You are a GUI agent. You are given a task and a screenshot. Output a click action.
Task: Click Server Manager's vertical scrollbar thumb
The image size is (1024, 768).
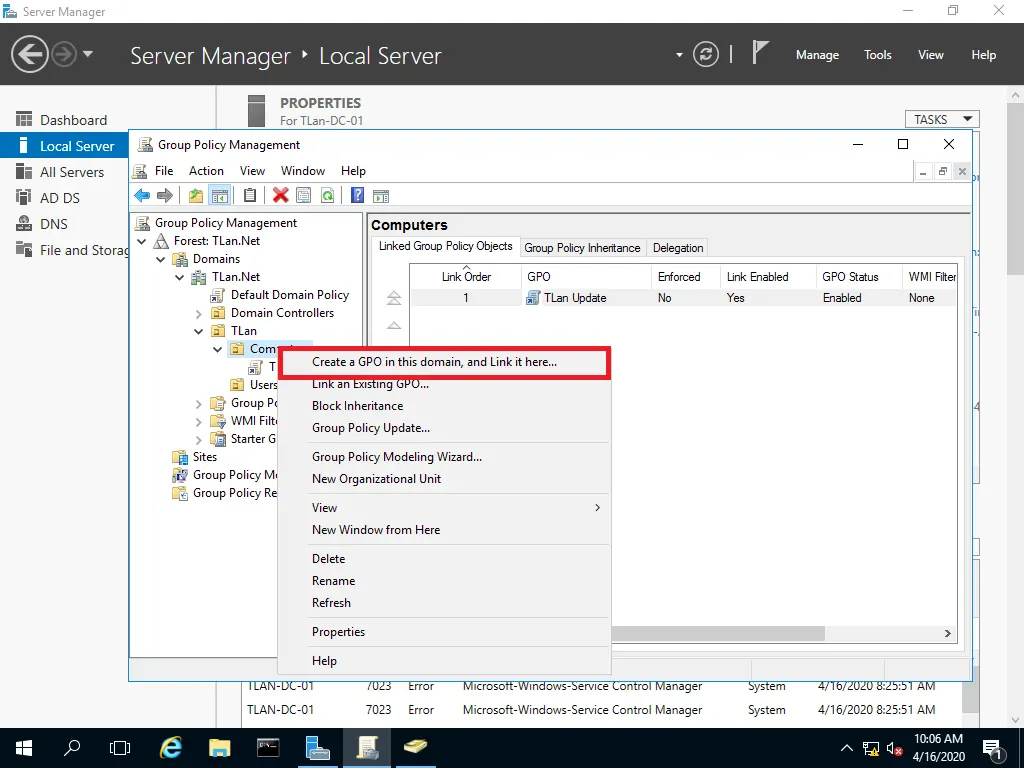[1015, 189]
